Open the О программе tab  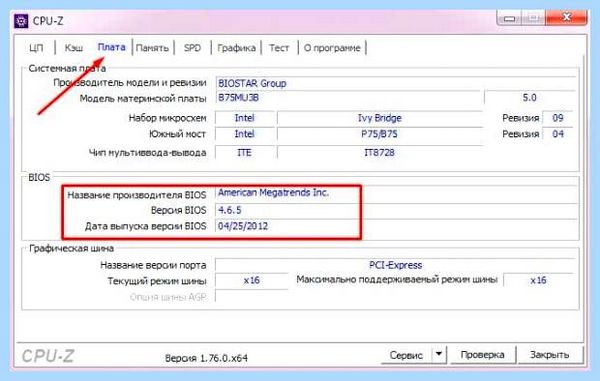pos(332,48)
